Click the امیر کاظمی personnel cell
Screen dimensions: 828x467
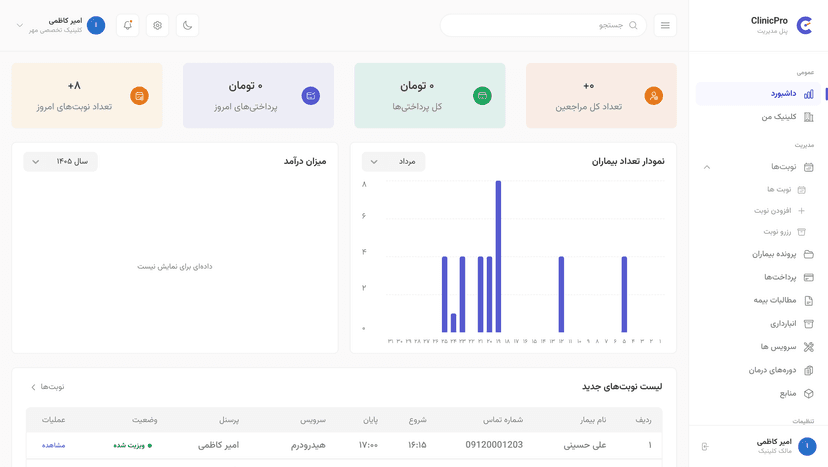(x=219, y=445)
